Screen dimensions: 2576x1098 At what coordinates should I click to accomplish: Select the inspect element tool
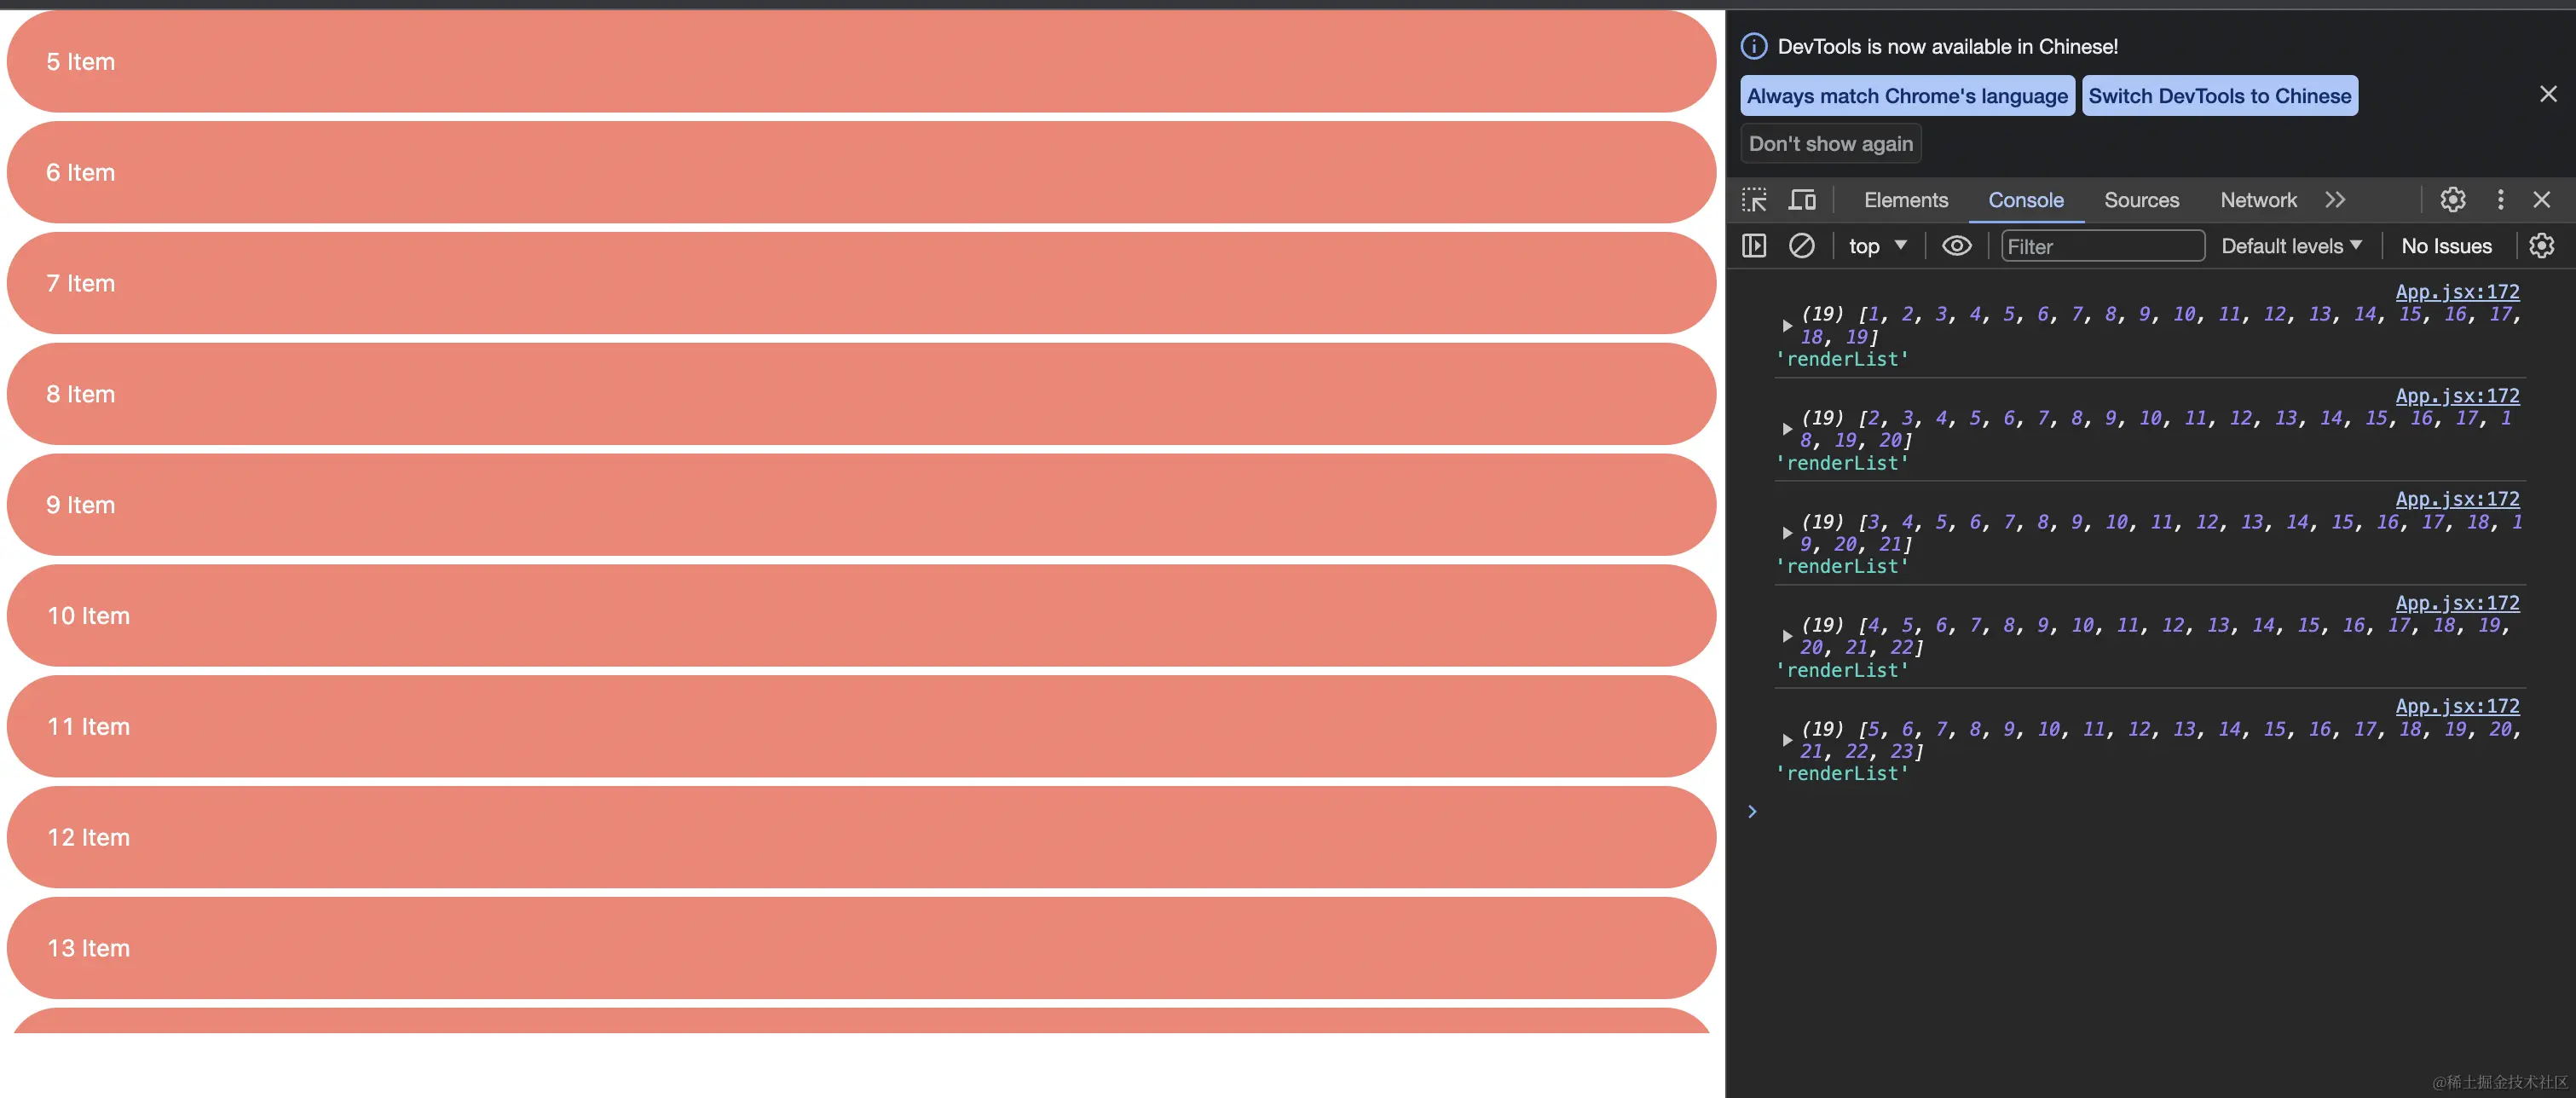[x=1753, y=199]
